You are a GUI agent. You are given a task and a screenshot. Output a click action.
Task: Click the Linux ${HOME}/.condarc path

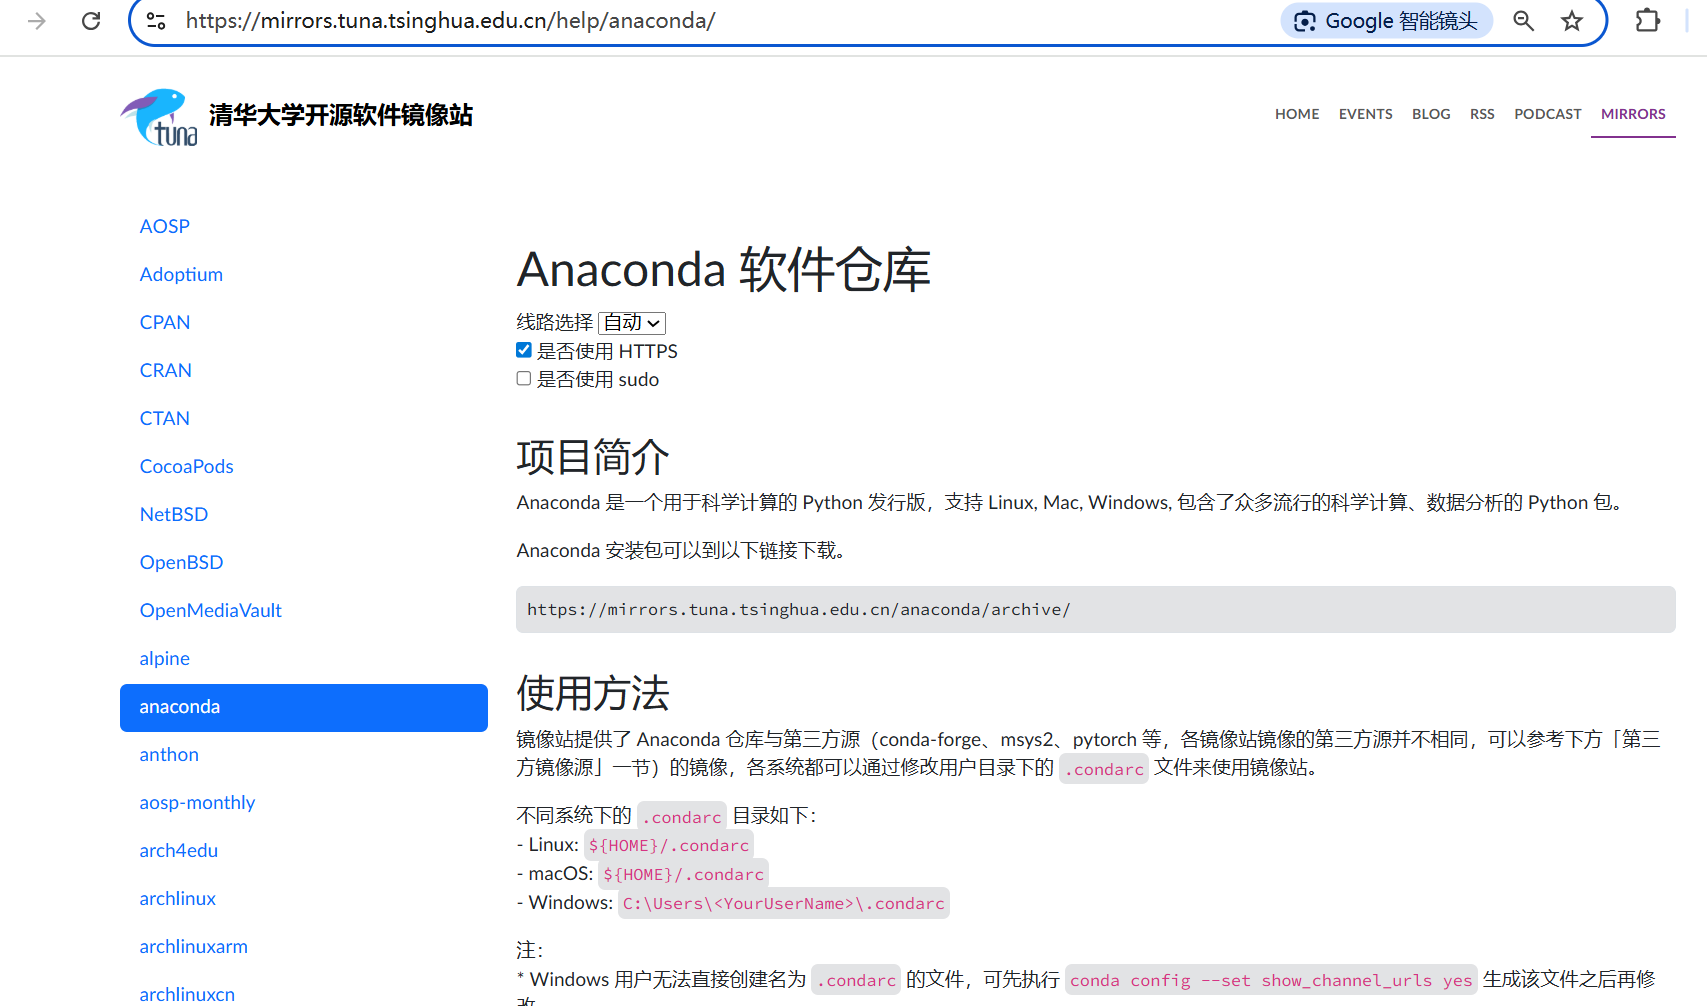click(669, 845)
